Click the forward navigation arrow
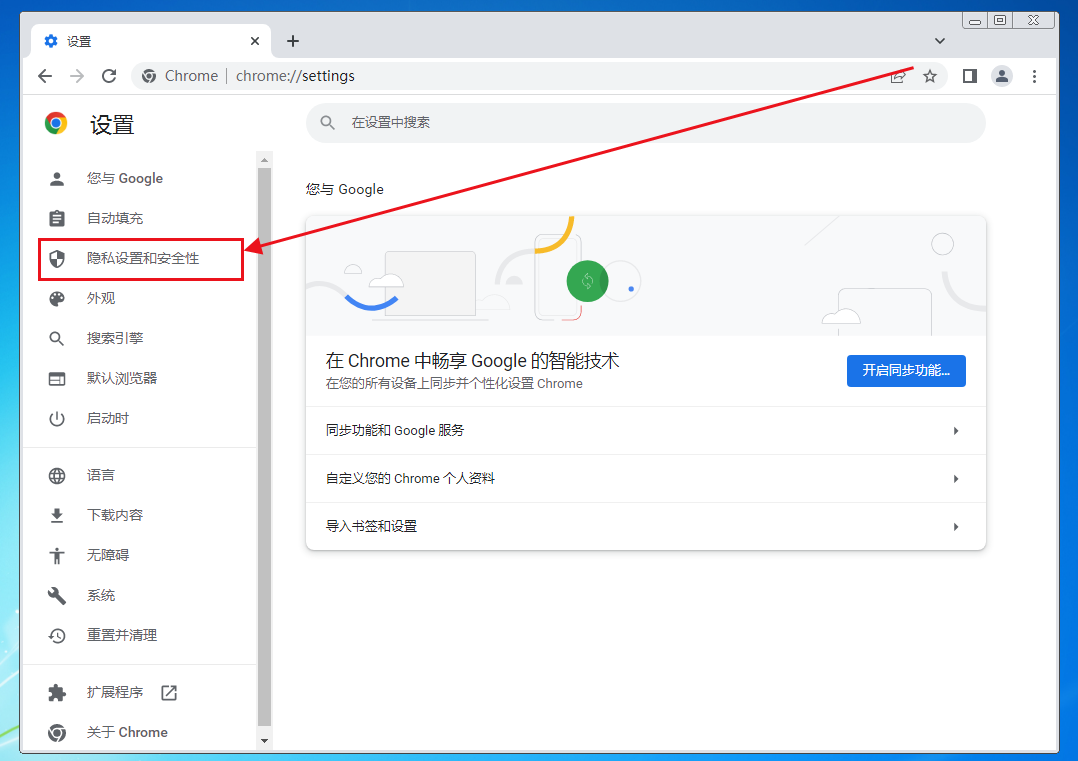Screen dimensions: 1078x761 tap(77, 76)
